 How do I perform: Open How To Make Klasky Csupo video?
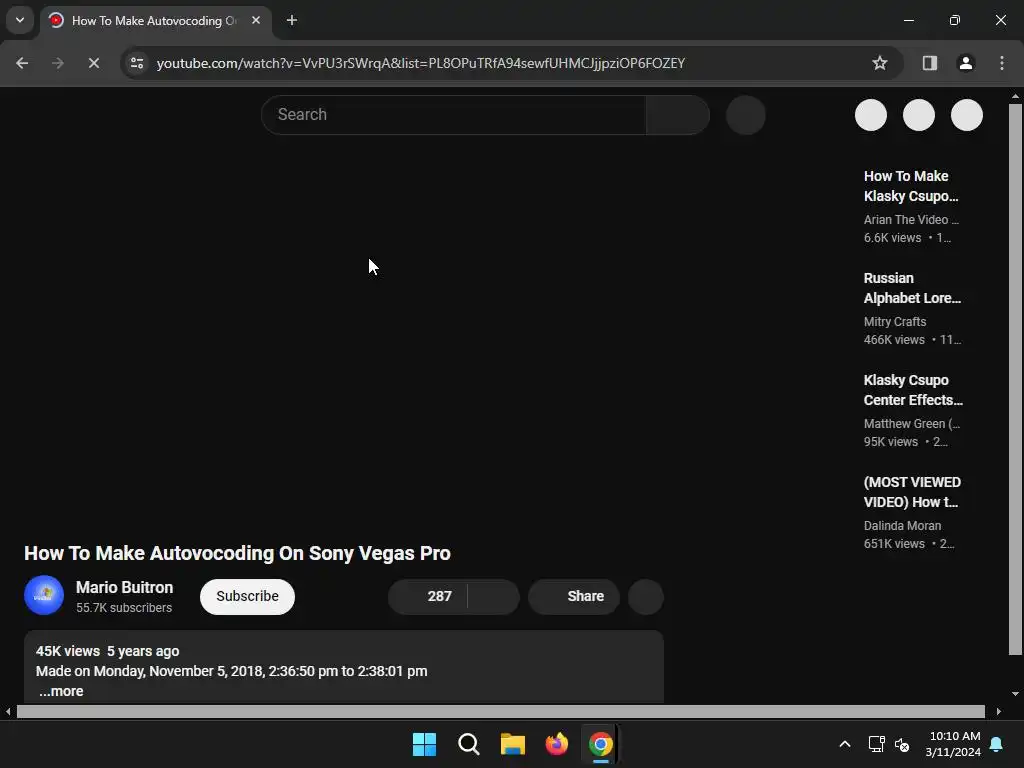coord(910,186)
